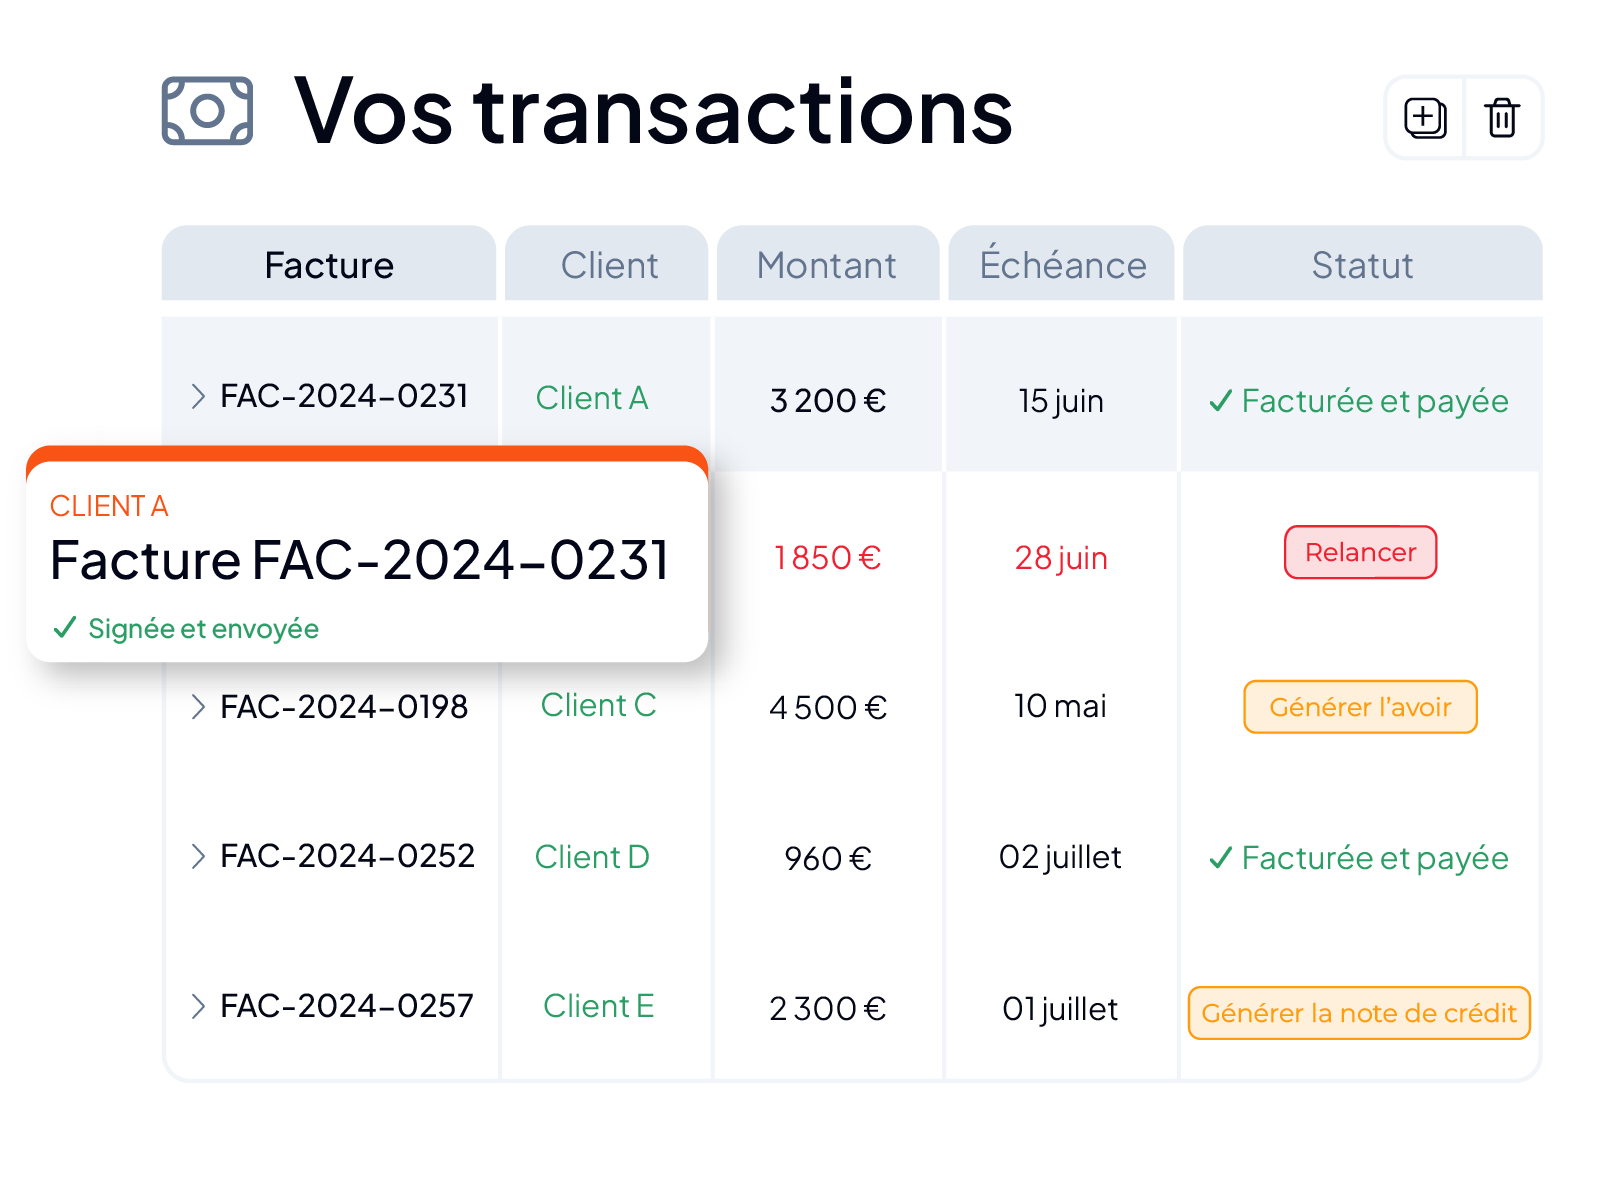Click the banknote icon beside Vos transactions
The width and height of the screenshot is (1605, 1184).
click(207, 111)
